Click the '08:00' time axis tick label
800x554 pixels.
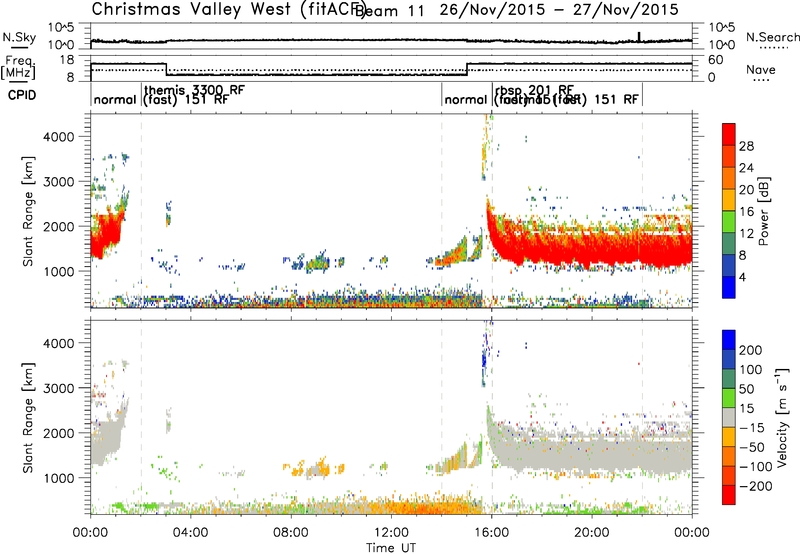[291, 533]
